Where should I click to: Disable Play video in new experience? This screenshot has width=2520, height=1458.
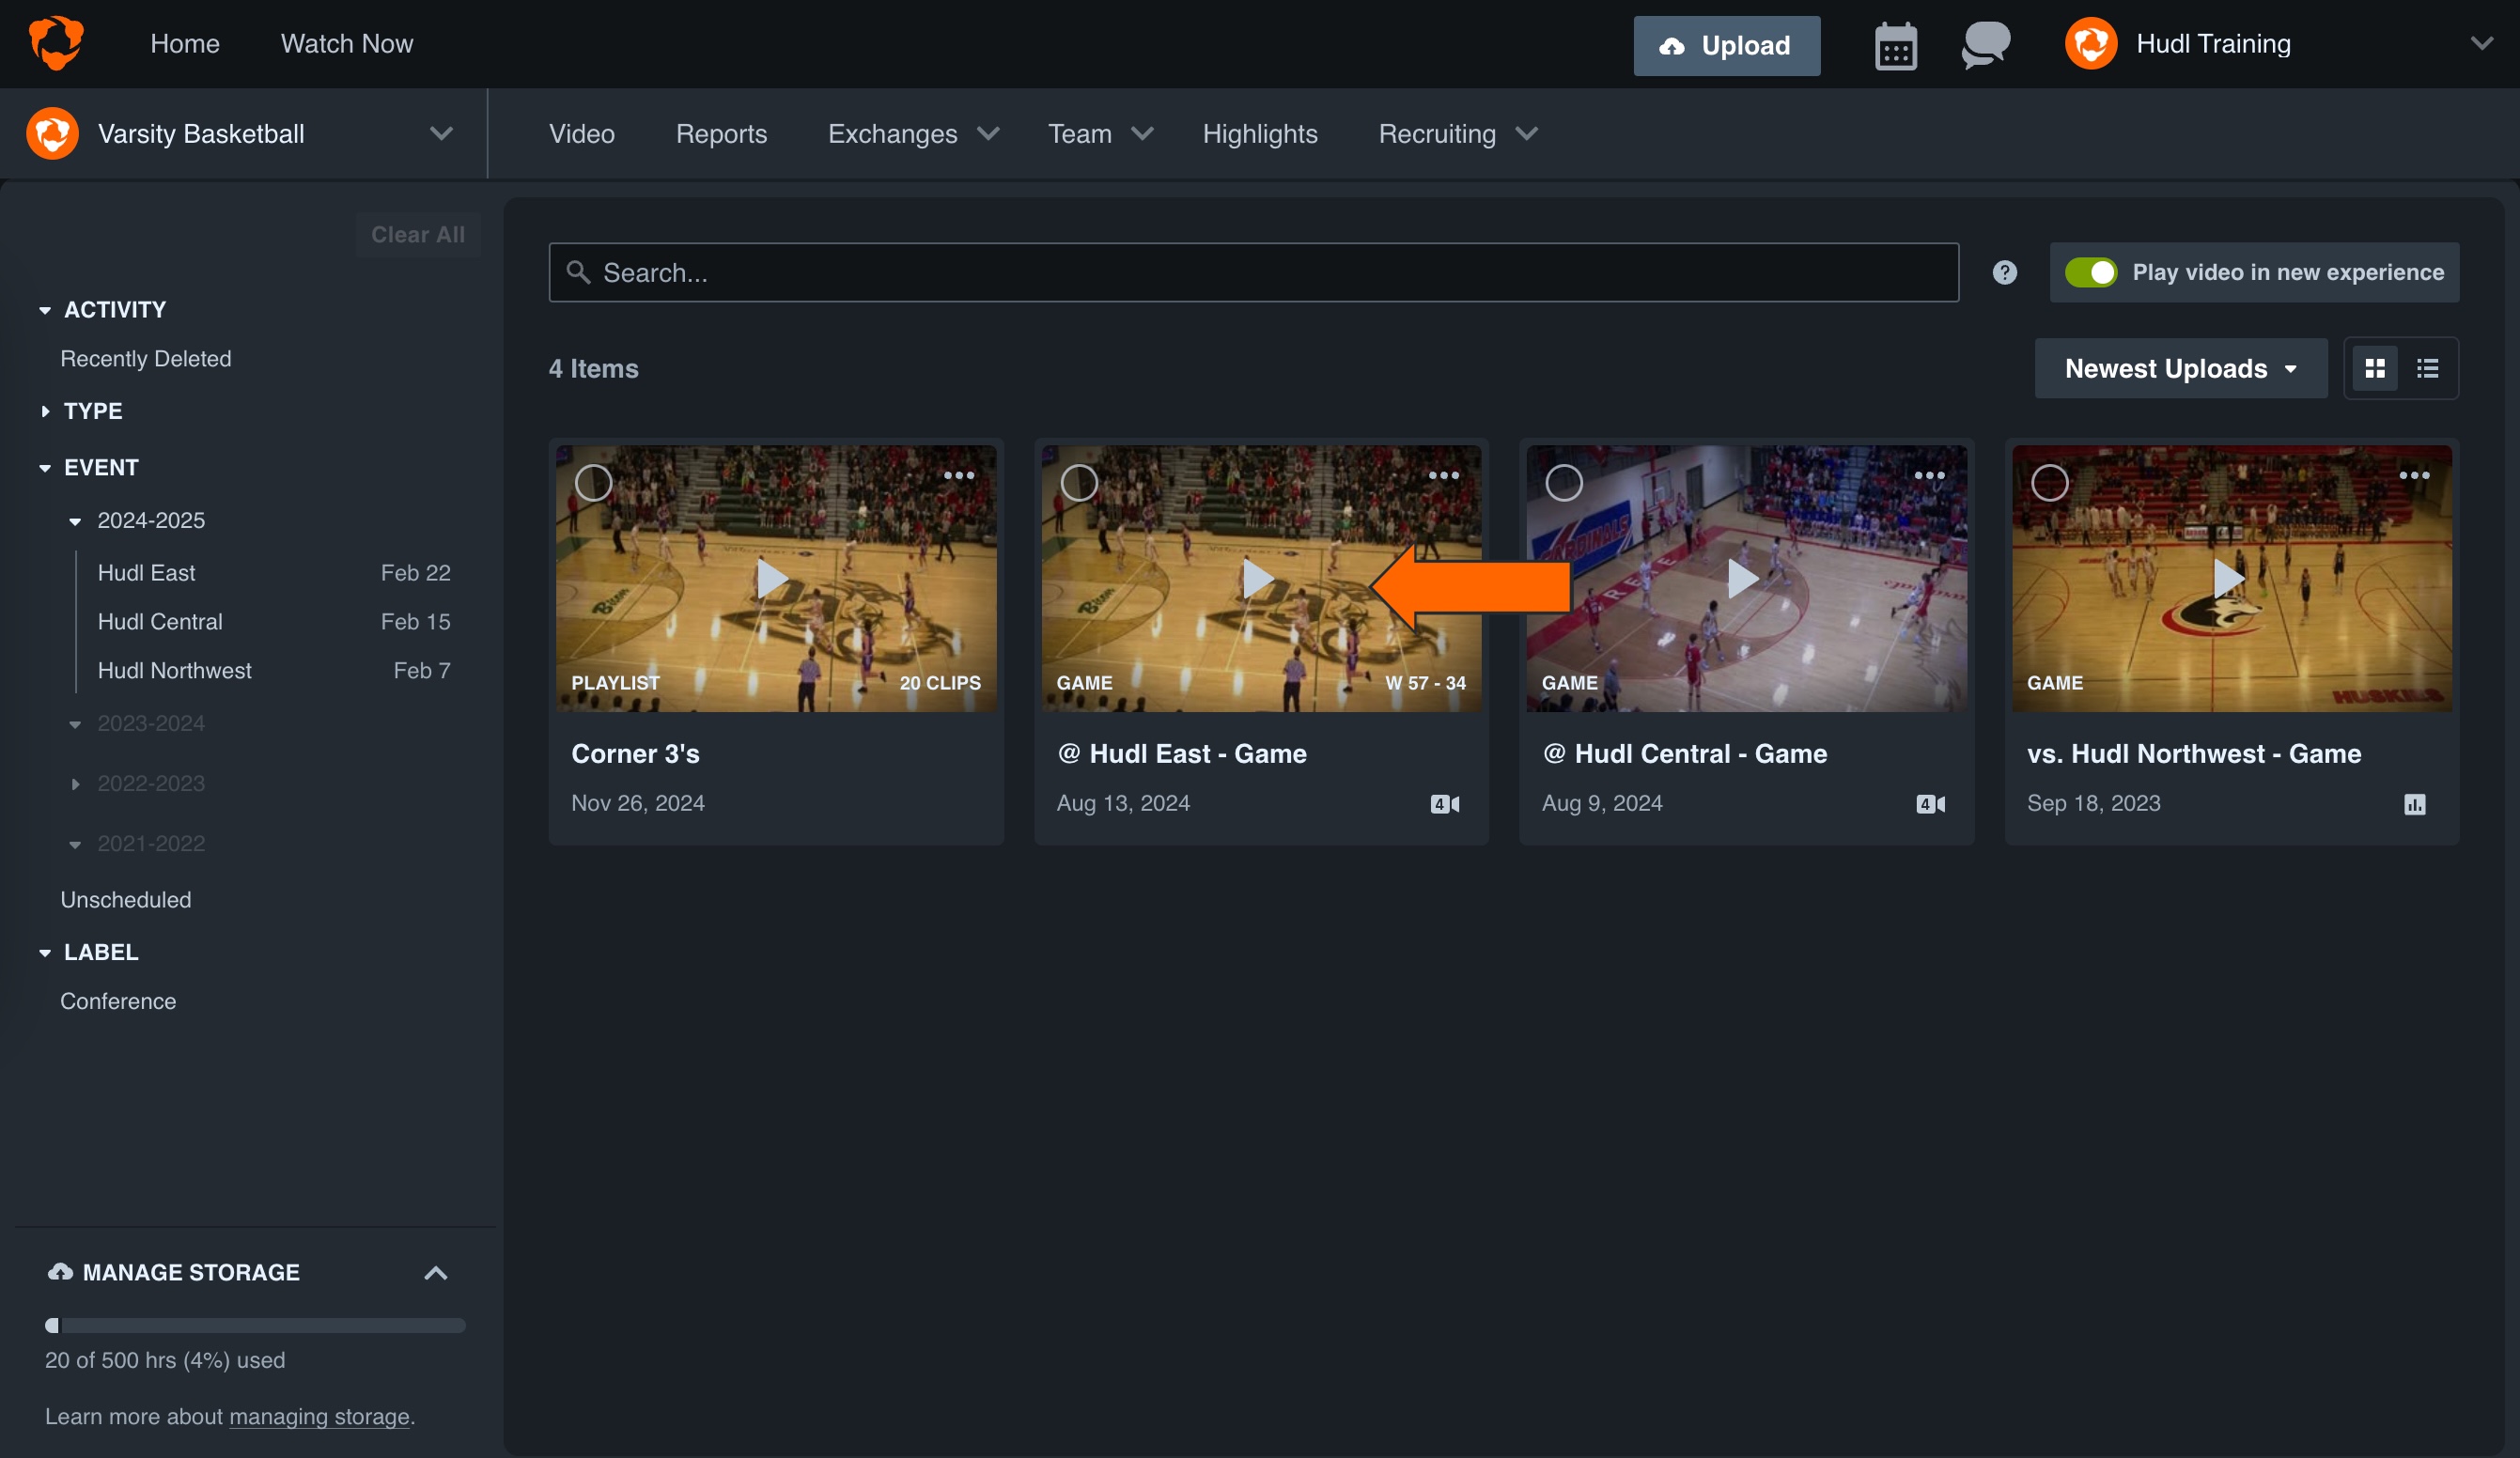pyautogui.click(x=2092, y=272)
